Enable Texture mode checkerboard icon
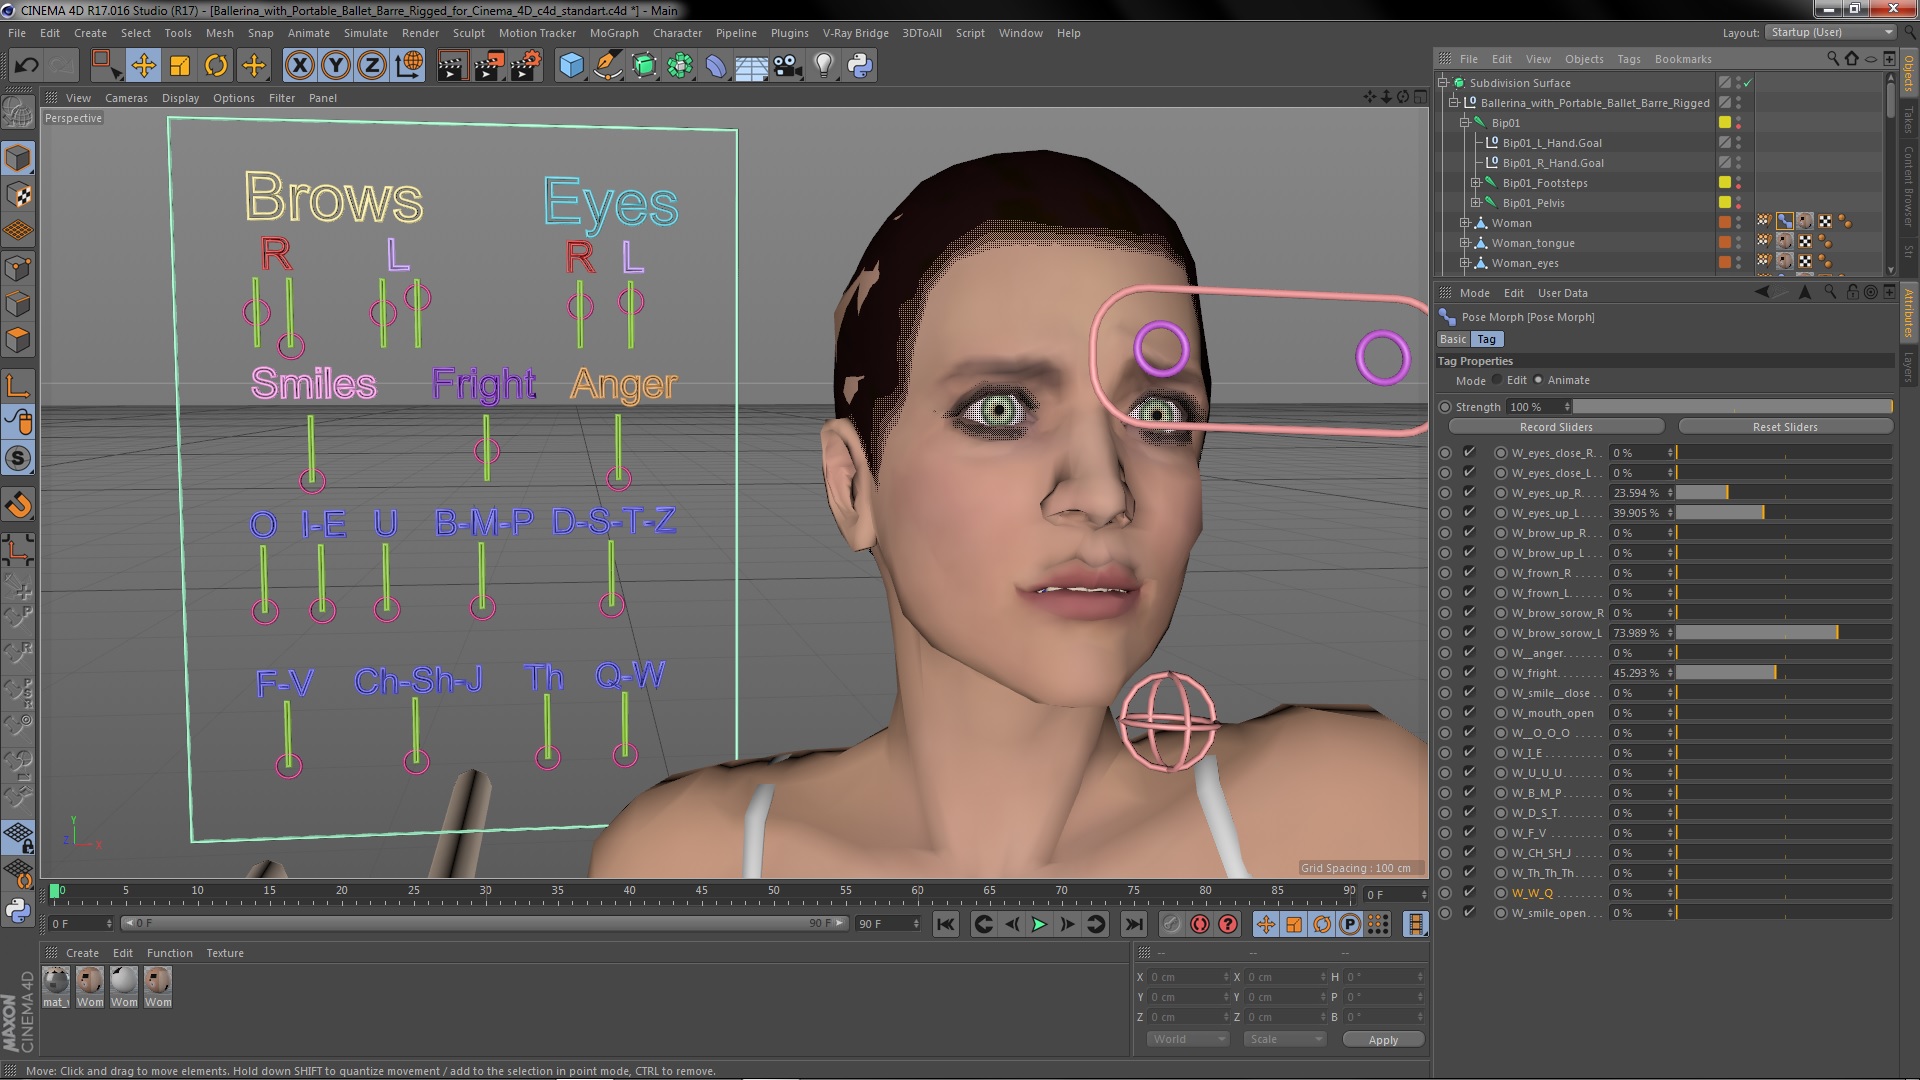Image resolution: width=1920 pixels, height=1080 pixels. [x=18, y=194]
